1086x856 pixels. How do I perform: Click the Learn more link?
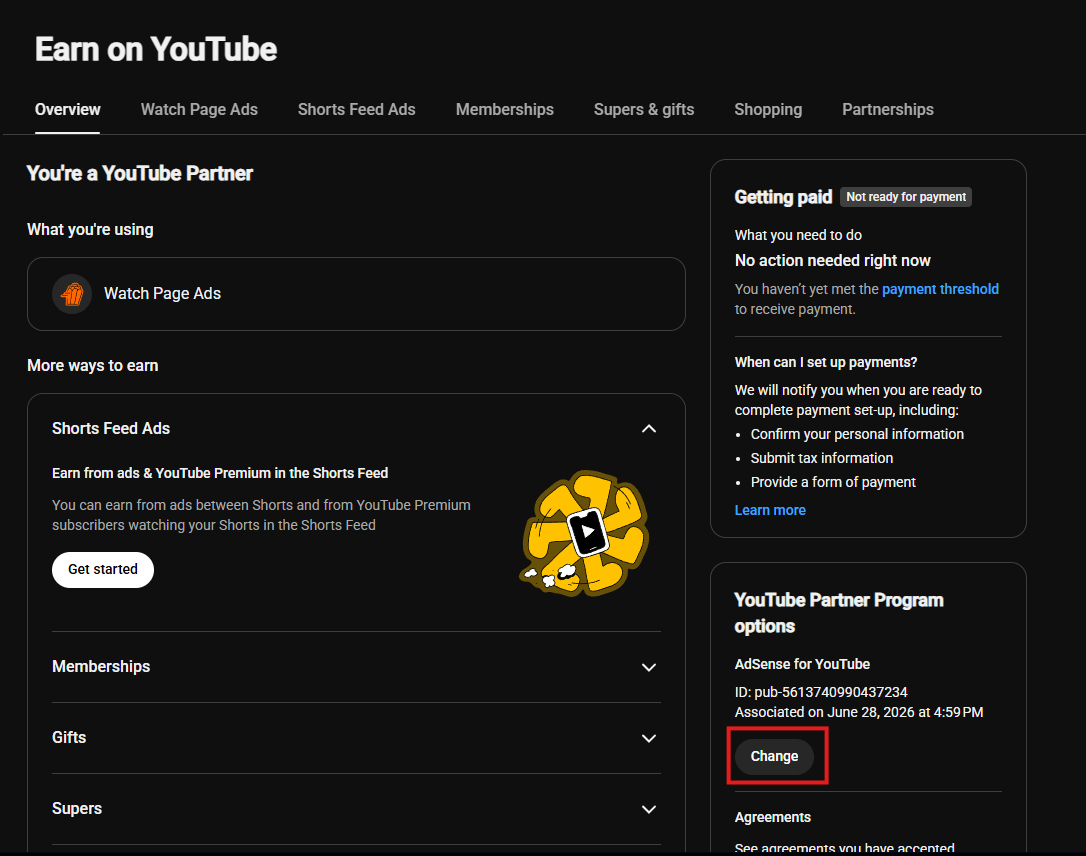click(x=769, y=510)
